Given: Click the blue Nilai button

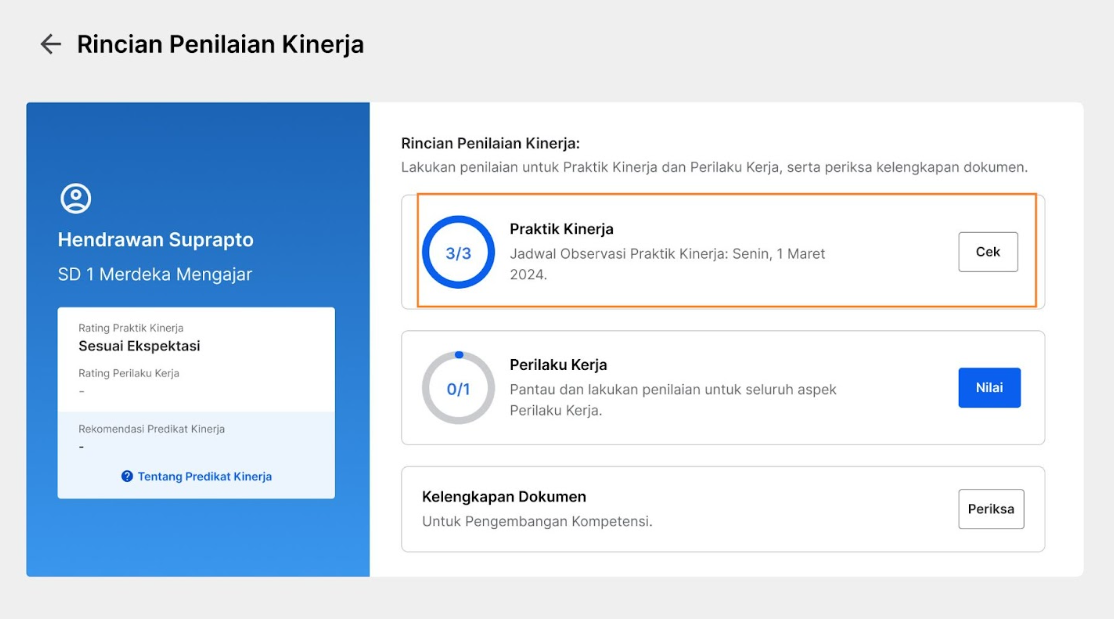Looking at the screenshot, I should (989, 387).
